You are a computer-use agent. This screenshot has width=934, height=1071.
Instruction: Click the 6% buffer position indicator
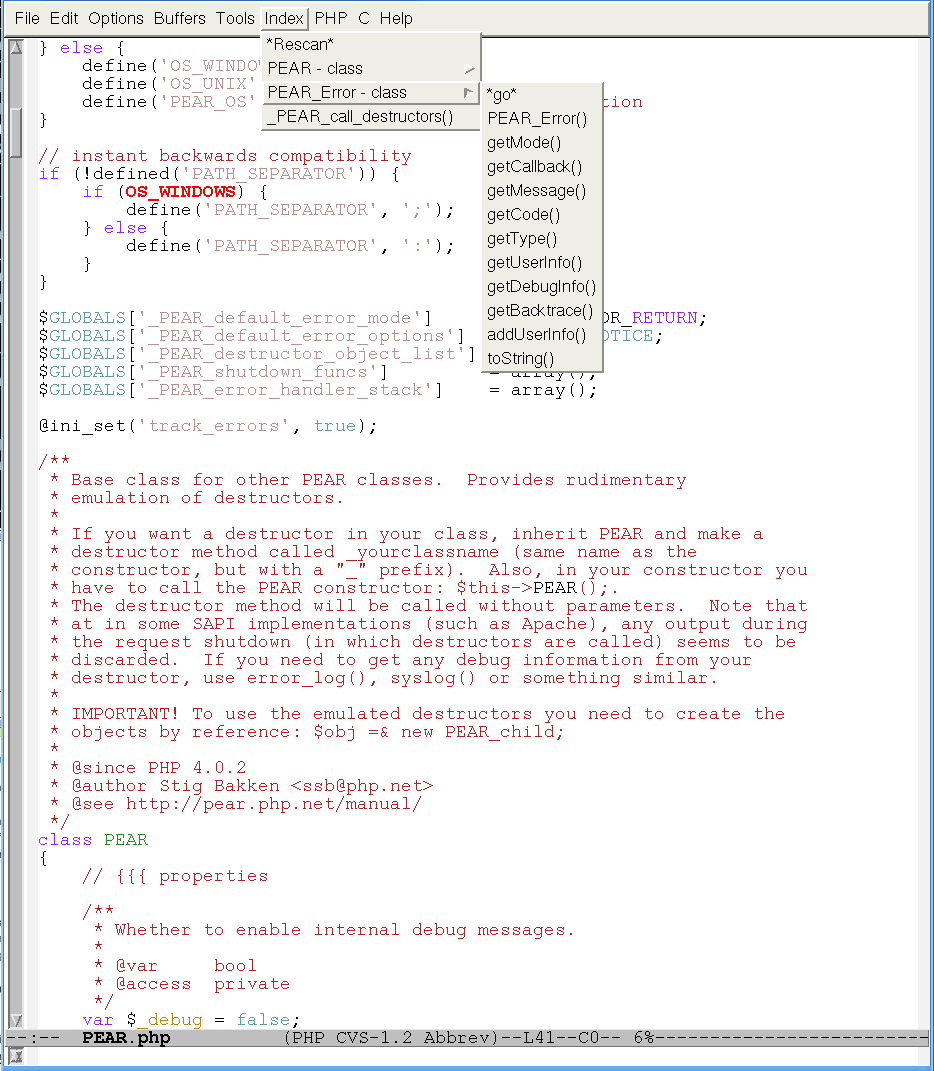pyautogui.click(x=644, y=1038)
